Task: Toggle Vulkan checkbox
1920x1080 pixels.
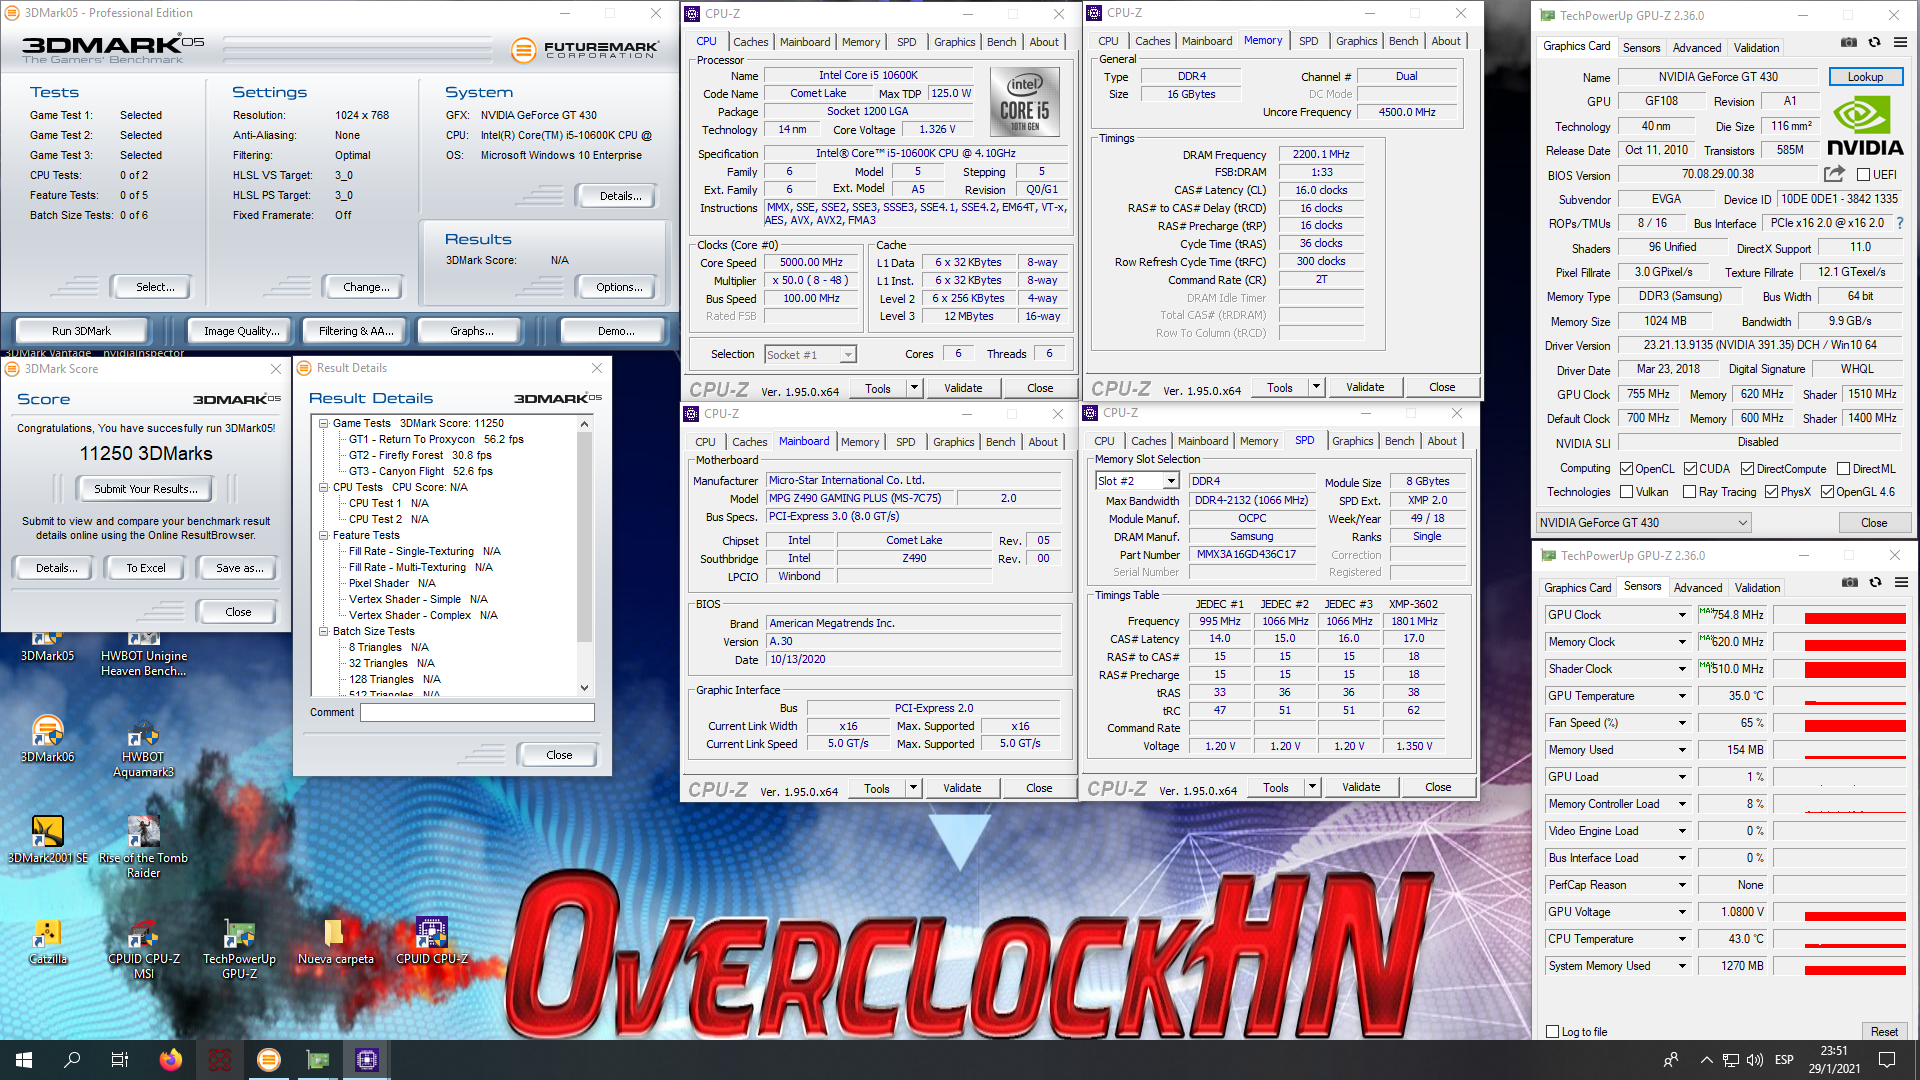Action: 1627,492
